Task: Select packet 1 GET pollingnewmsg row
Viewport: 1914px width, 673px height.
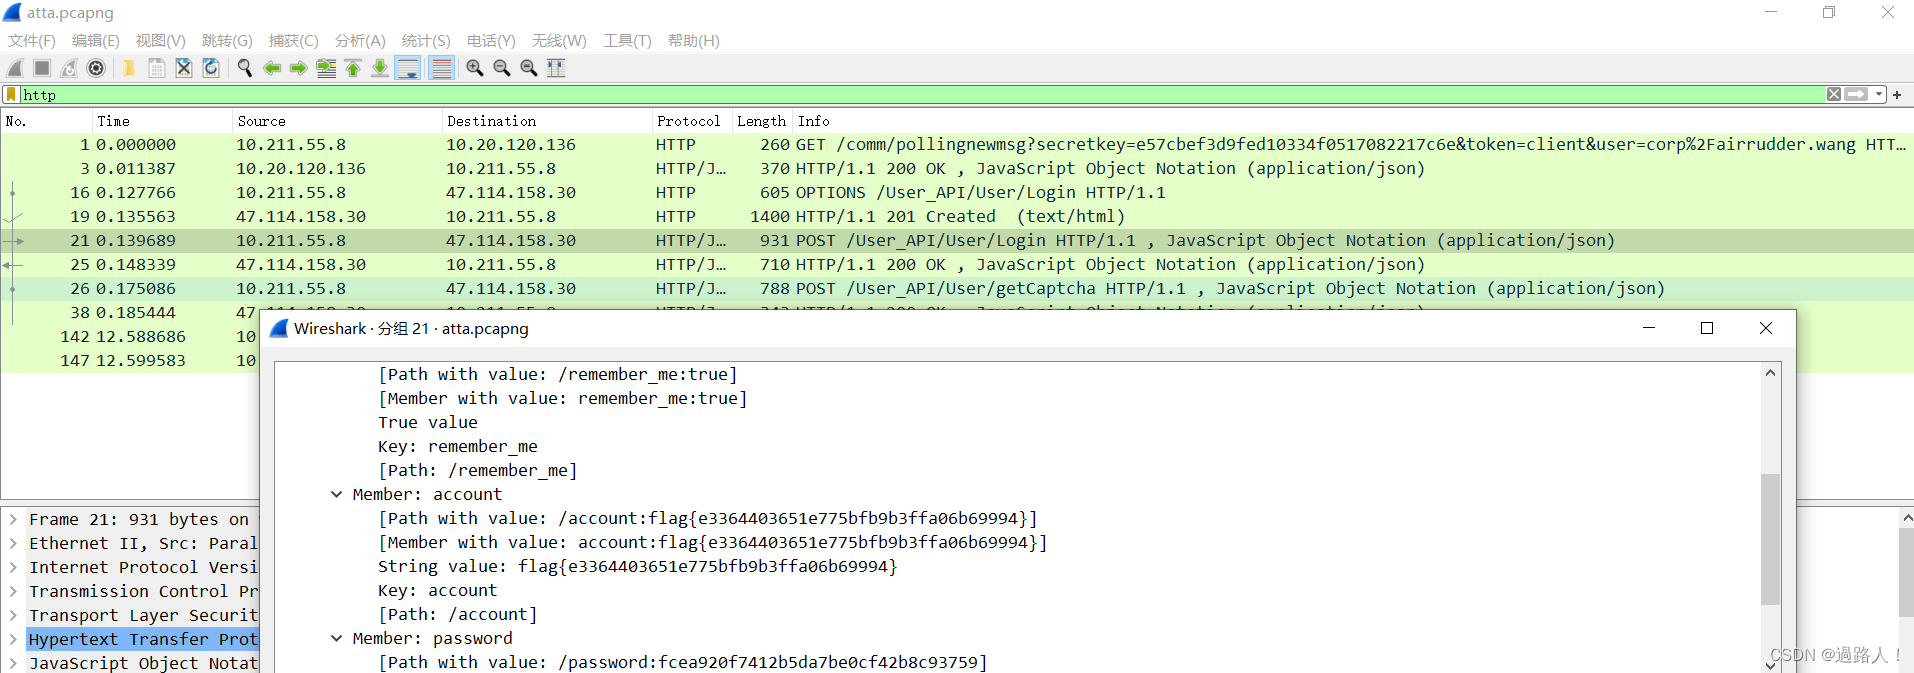Action: click(x=957, y=144)
